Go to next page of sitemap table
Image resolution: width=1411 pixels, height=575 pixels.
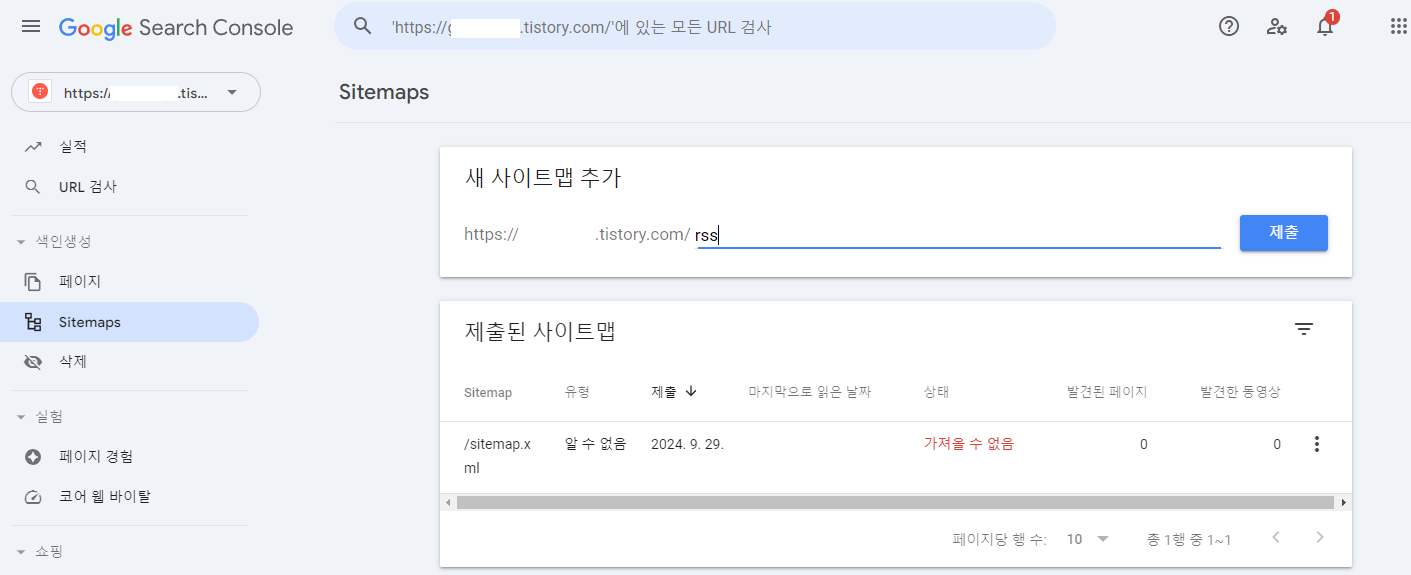1320,538
